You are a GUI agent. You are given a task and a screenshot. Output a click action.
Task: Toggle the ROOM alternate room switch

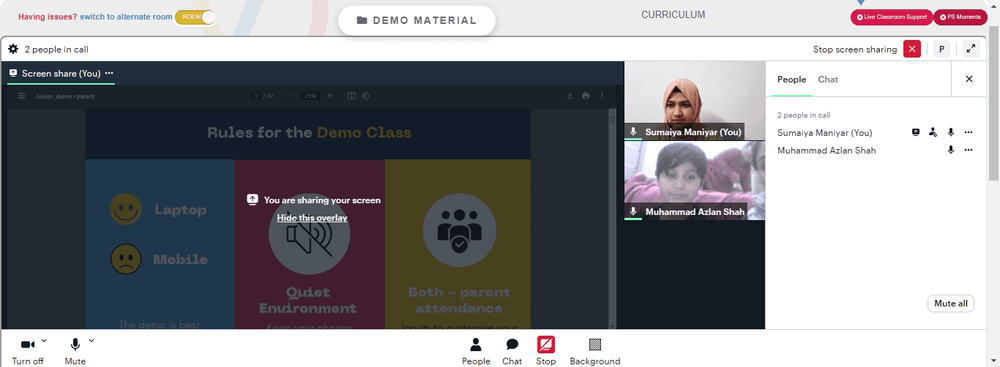point(195,17)
